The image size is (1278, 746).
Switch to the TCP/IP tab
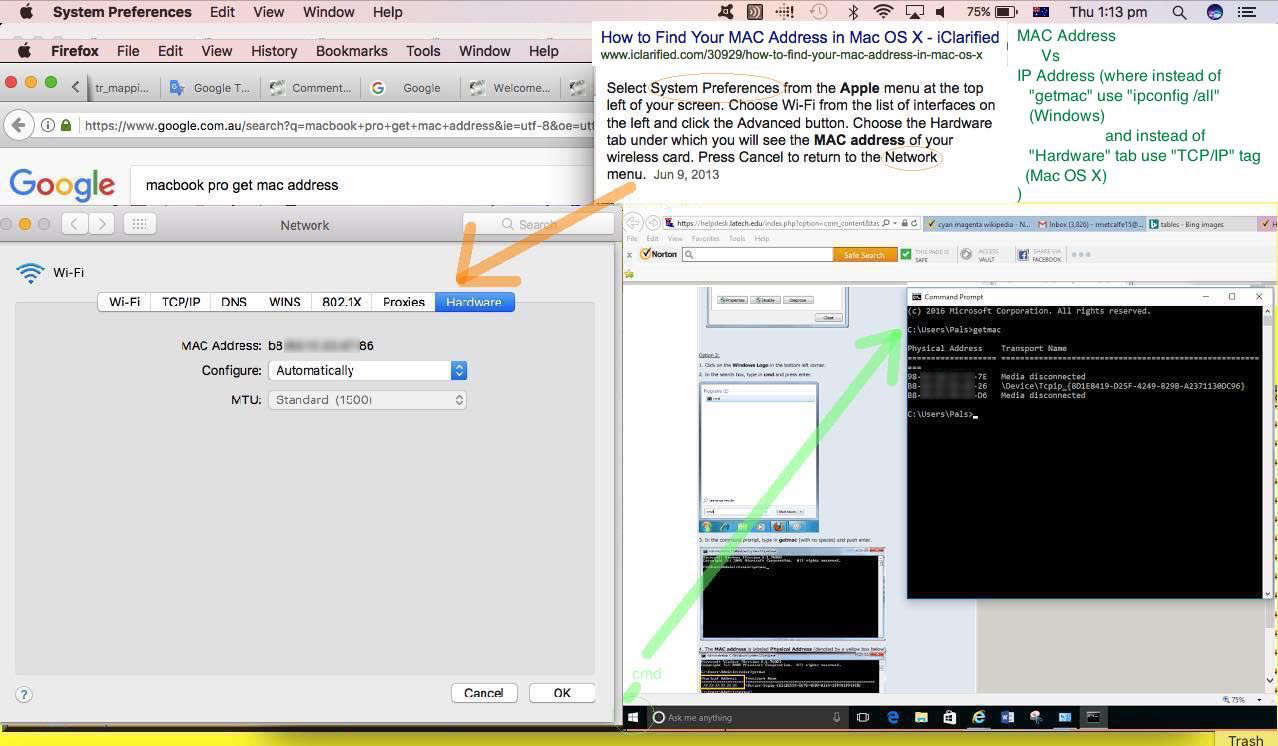point(181,302)
